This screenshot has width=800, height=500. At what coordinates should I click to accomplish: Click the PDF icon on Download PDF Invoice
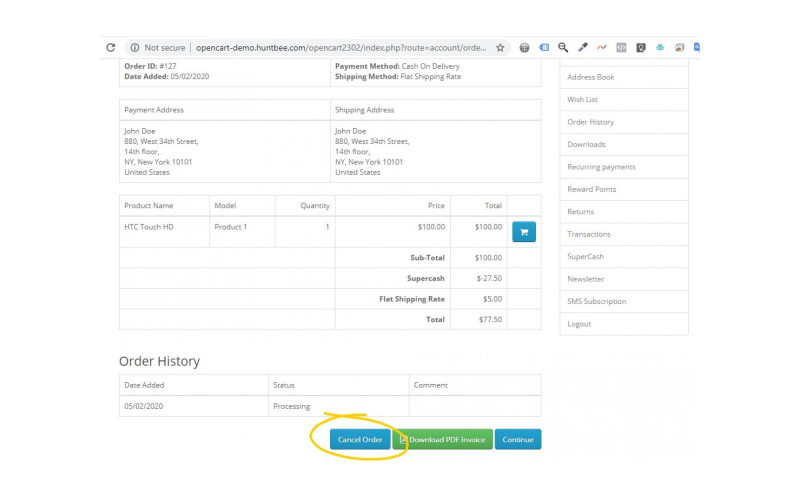(x=403, y=439)
